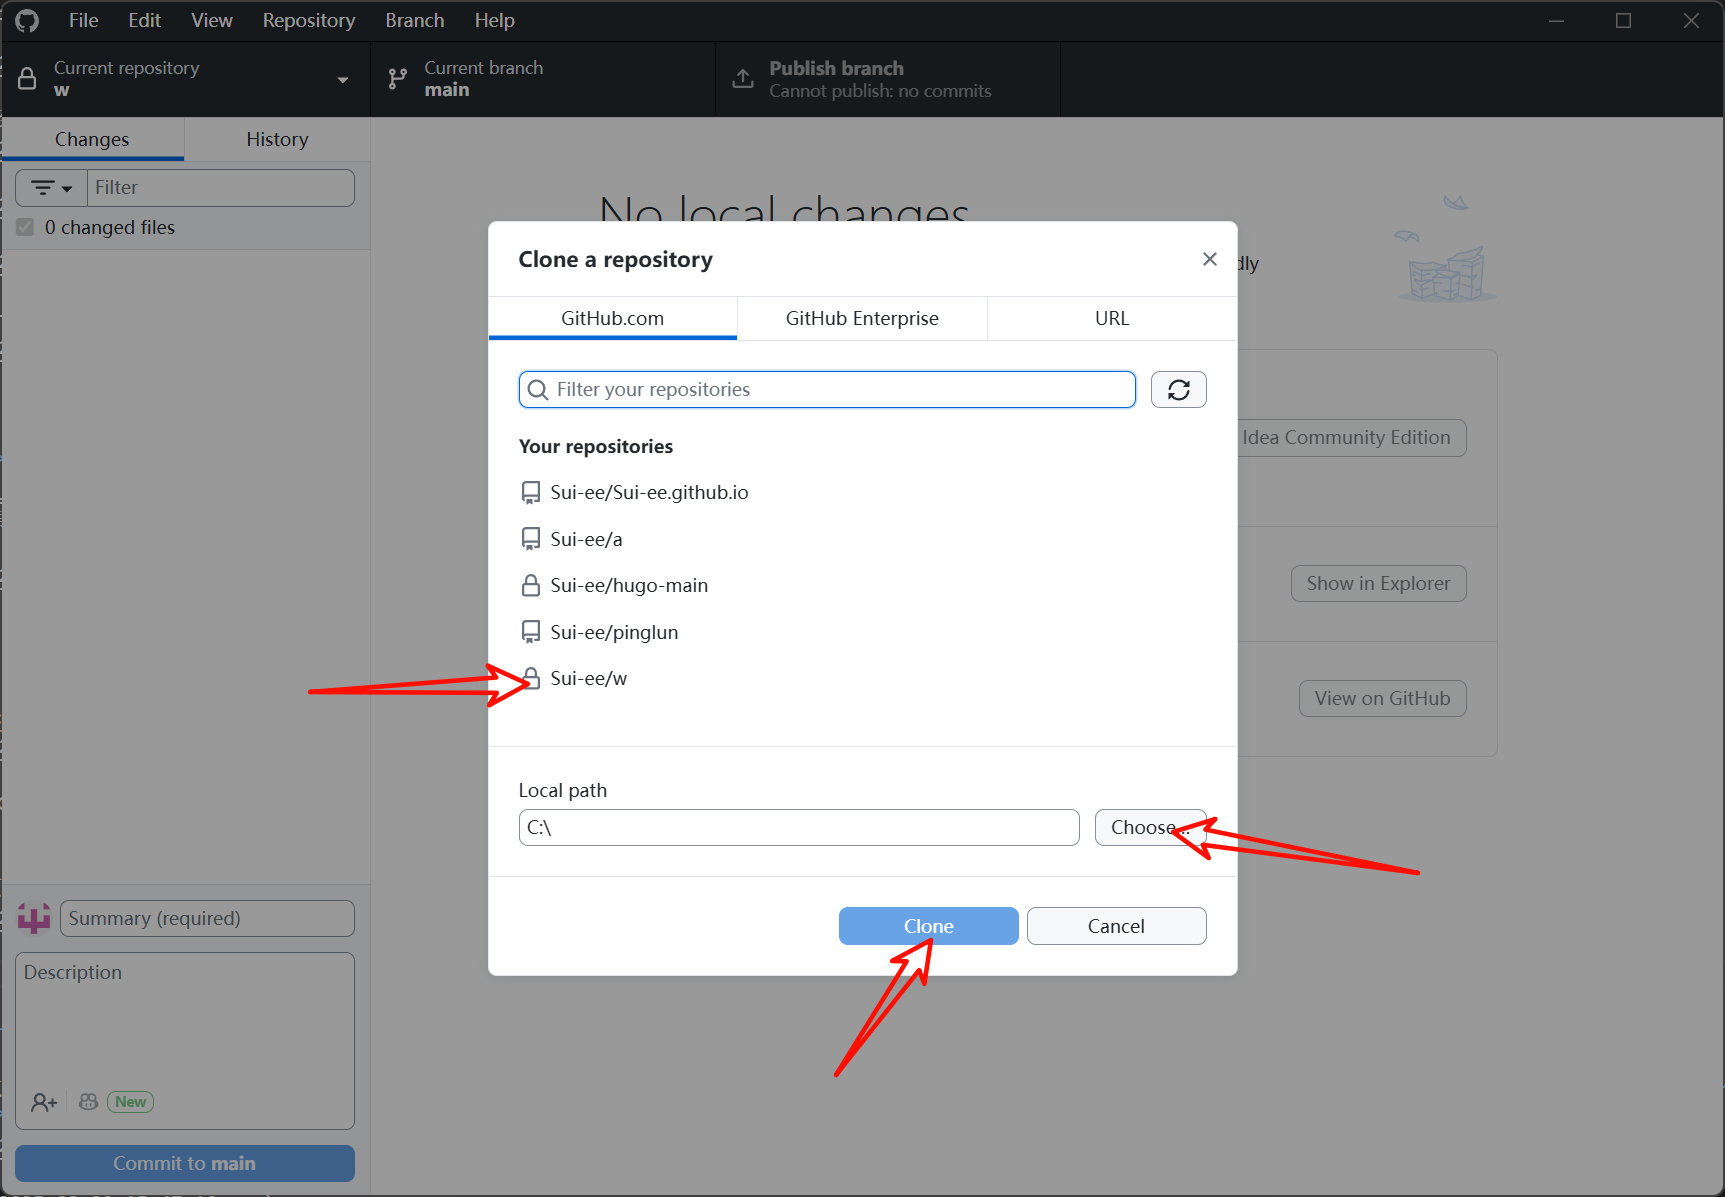
Task: Click the search magnifier in repository filter
Action: pos(538,389)
